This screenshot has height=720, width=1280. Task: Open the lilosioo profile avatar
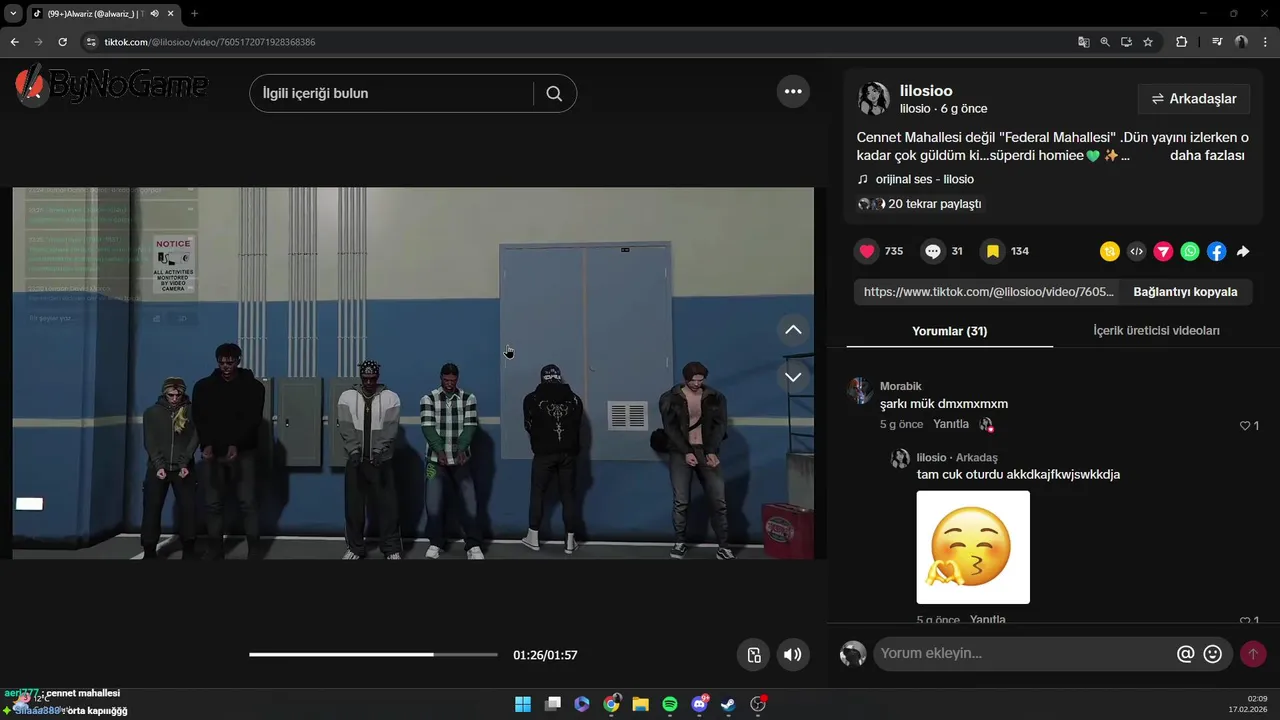(874, 98)
